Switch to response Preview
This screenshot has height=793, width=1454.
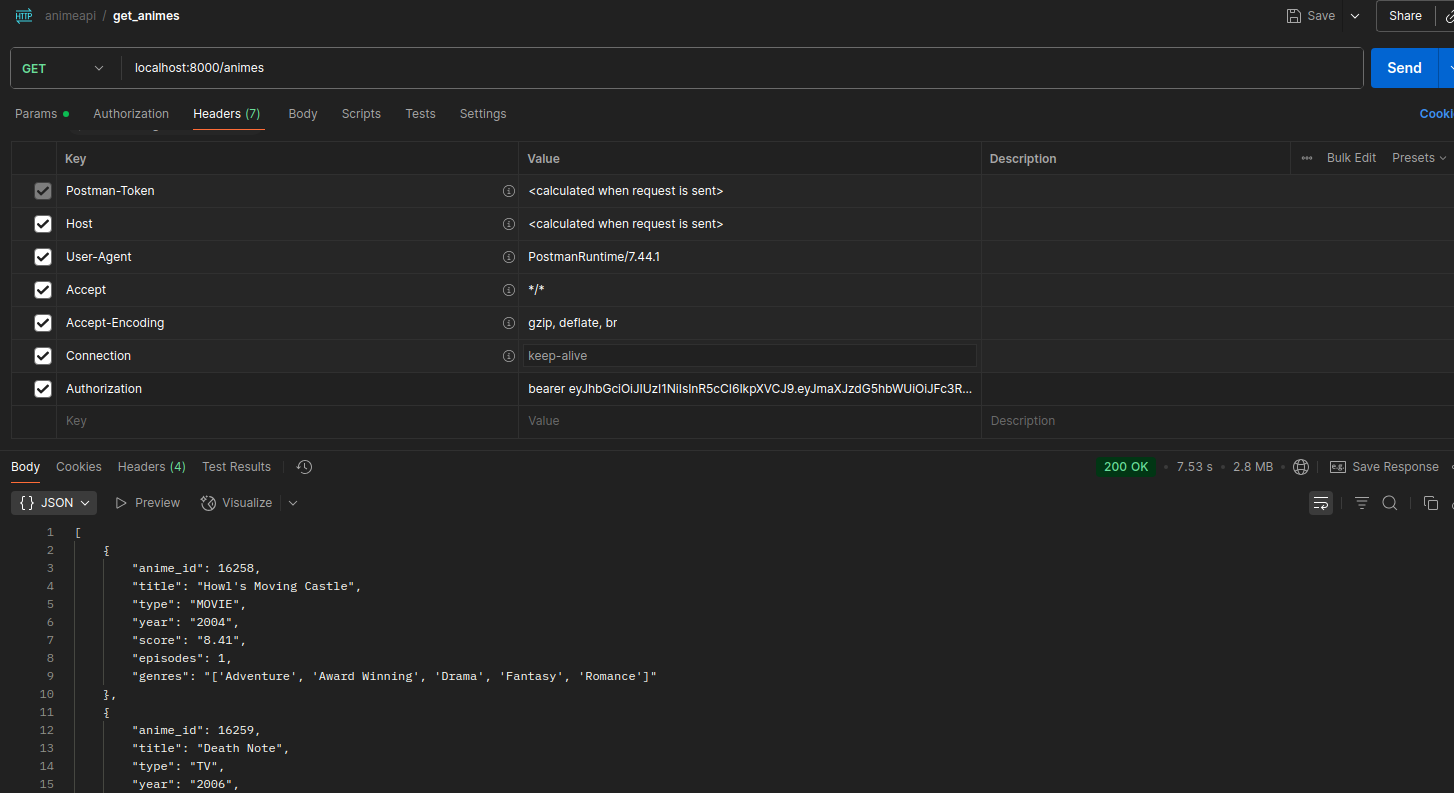point(147,503)
